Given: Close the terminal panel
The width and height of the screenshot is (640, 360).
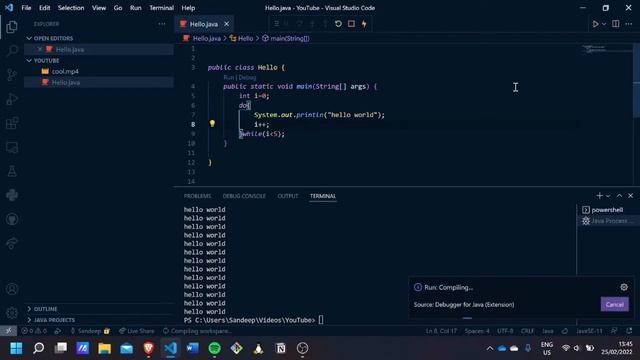Looking at the screenshot, I should 631,196.
